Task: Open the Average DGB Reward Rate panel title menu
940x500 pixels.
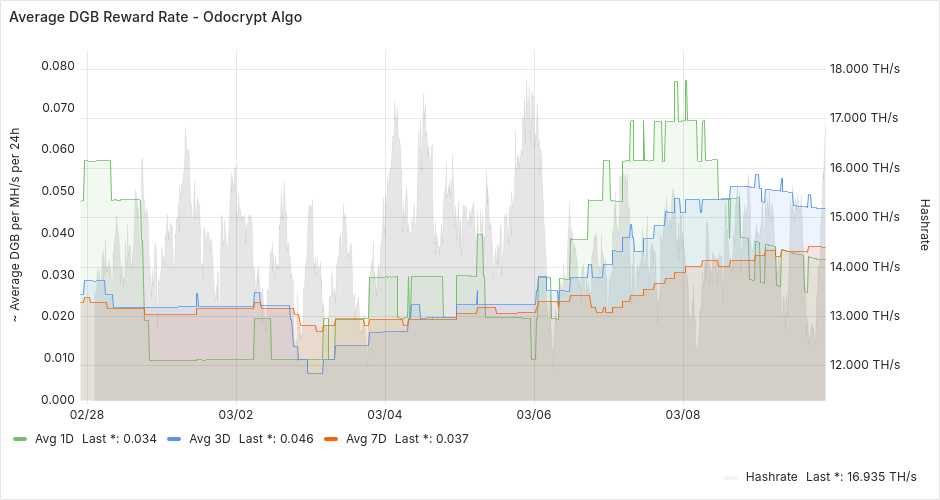Action: click(155, 17)
